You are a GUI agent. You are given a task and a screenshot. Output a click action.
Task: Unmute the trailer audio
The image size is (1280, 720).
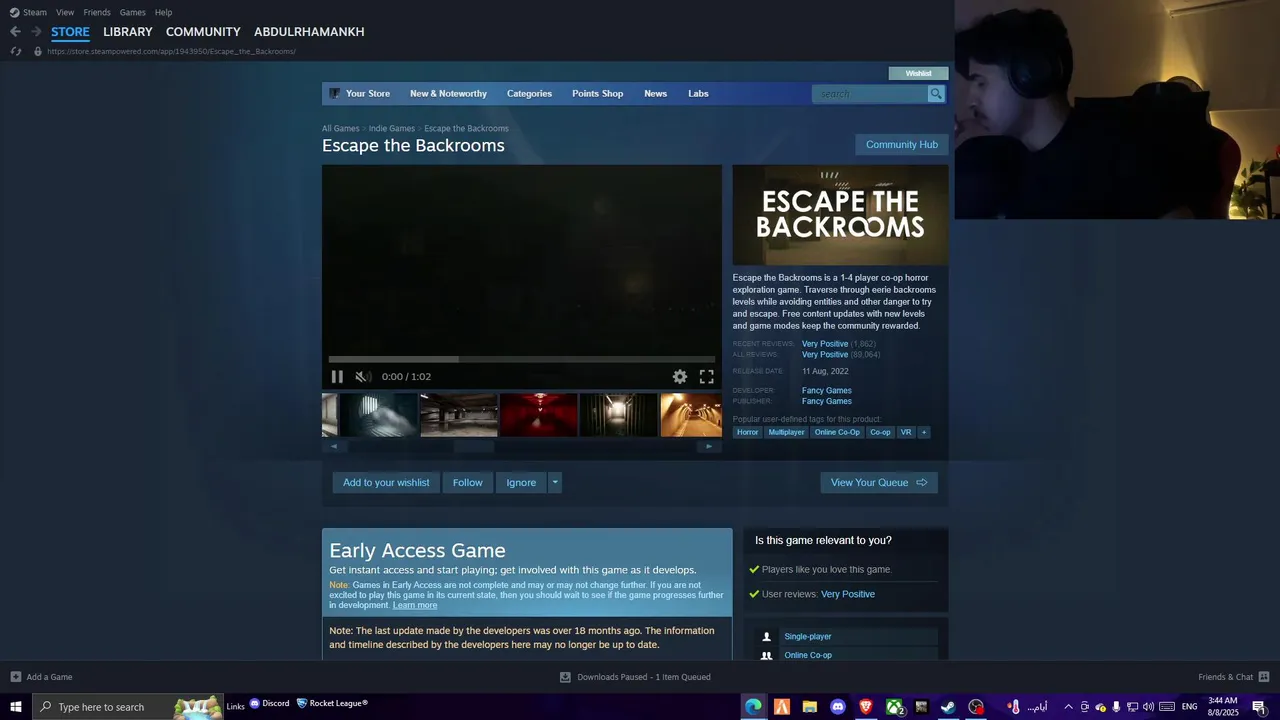point(363,377)
